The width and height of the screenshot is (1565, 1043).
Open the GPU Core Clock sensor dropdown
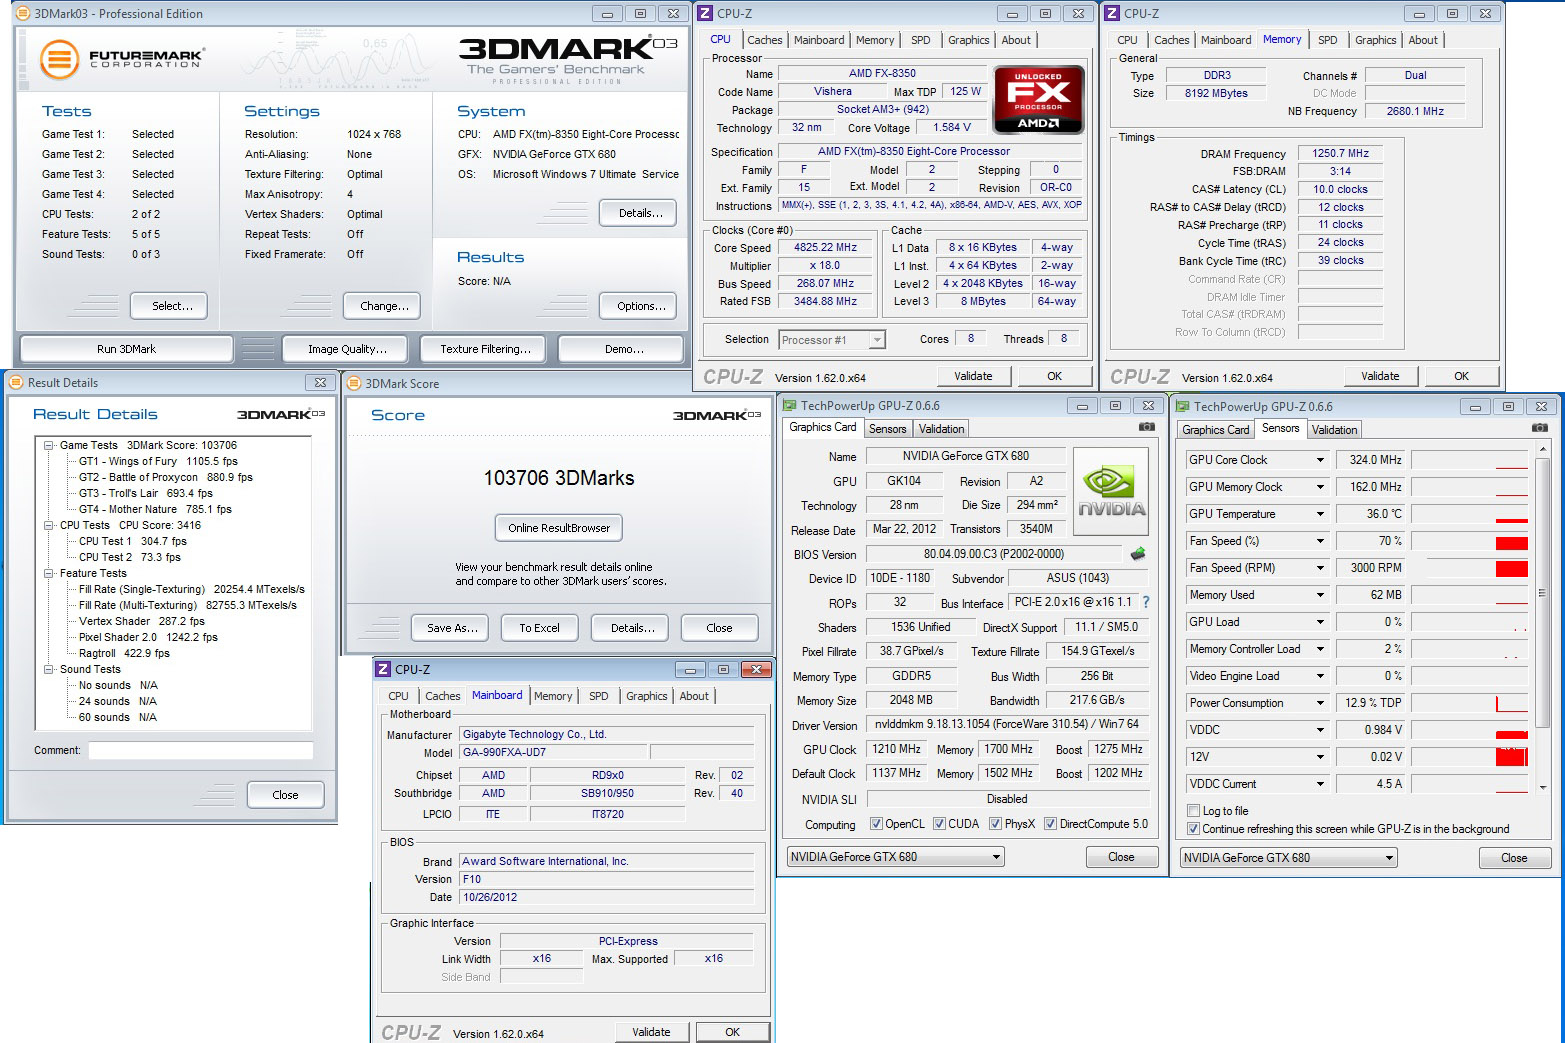(x=1320, y=460)
